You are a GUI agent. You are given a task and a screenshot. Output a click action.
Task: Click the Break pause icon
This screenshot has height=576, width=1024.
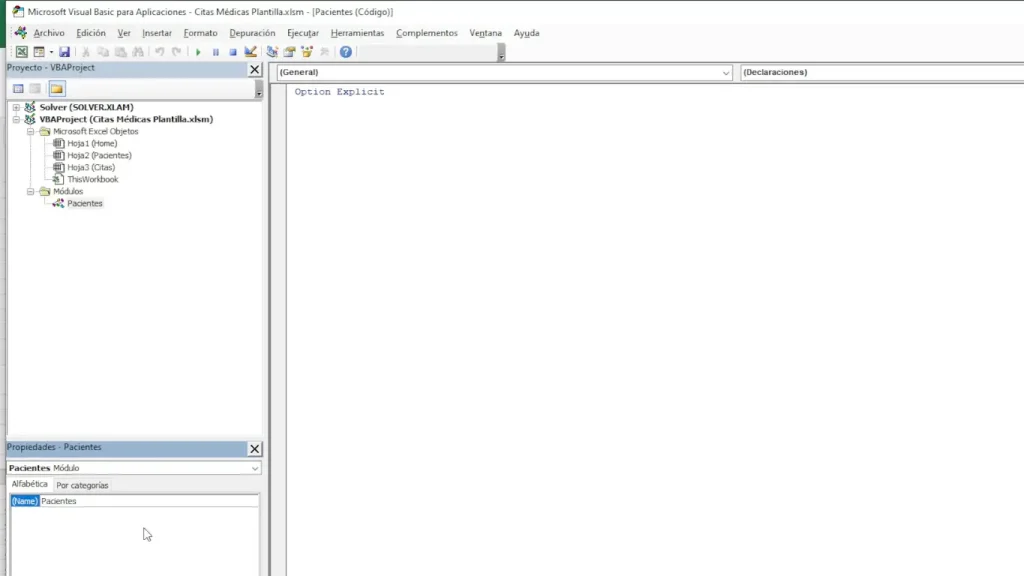click(x=216, y=52)
